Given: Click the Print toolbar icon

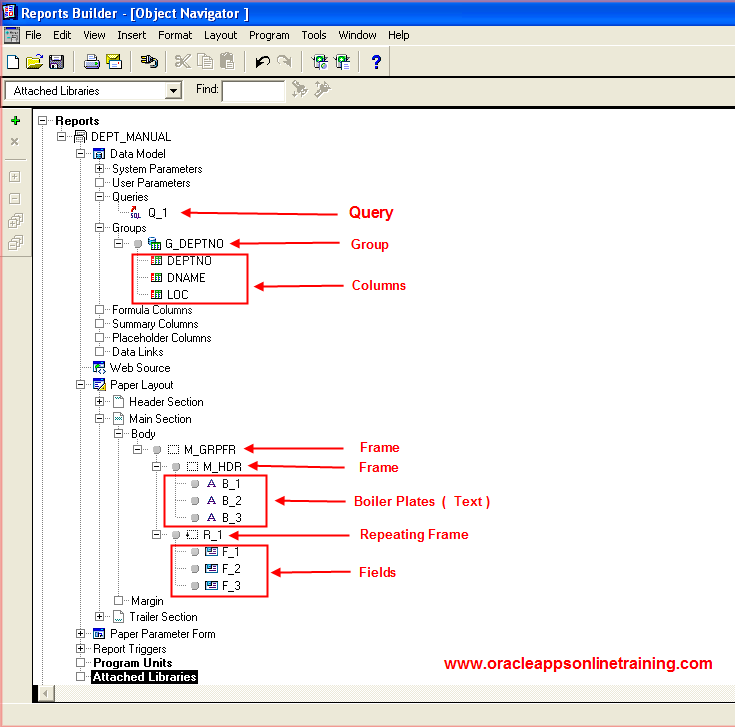Looking at the screenshot, I should 91,62.
